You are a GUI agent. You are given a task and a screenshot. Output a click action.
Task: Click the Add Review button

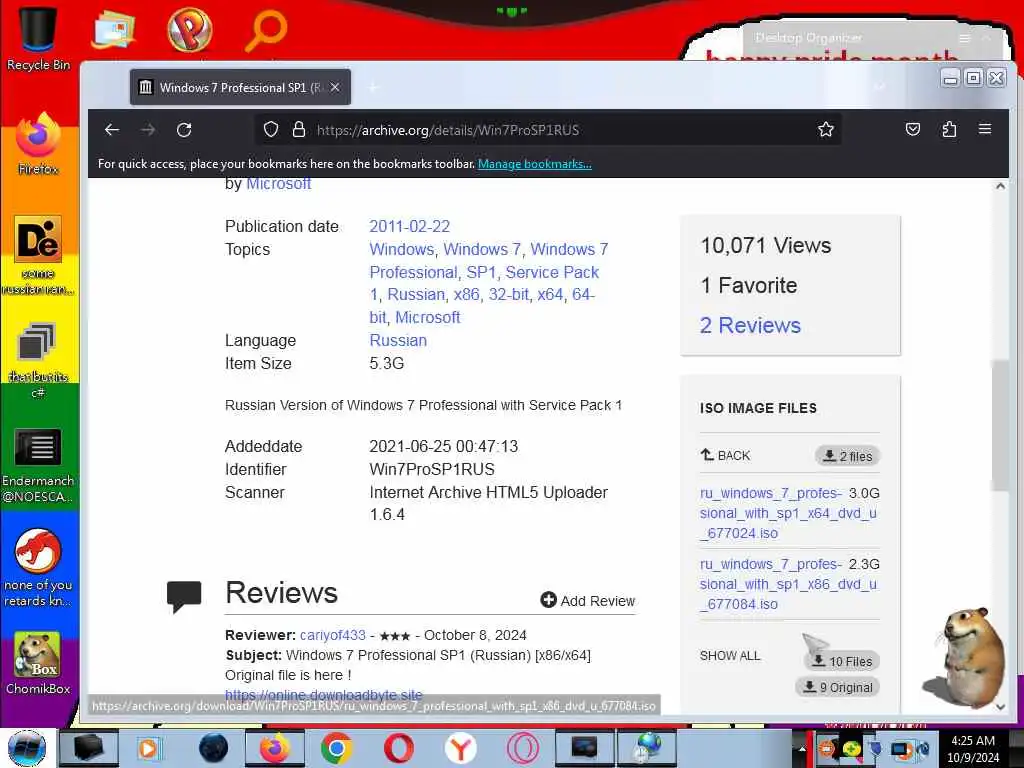coord(588,601)
